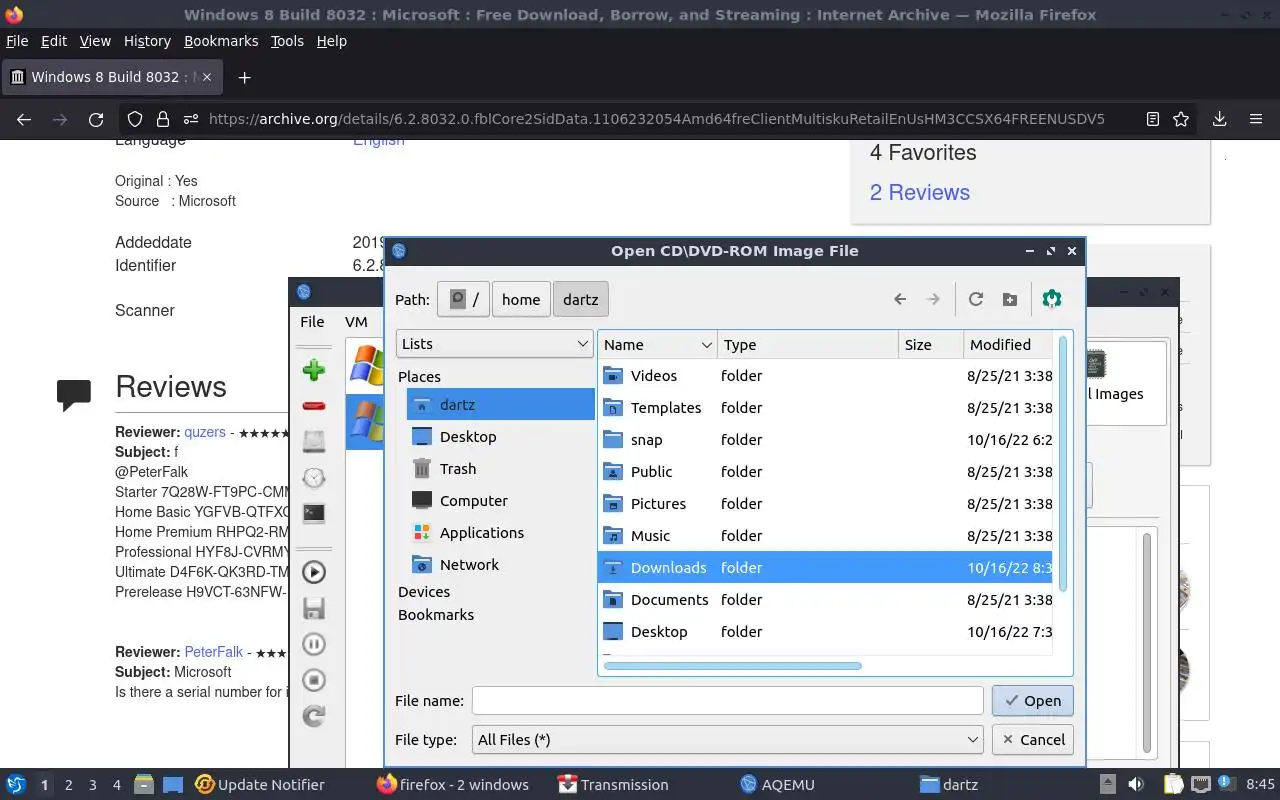Click the horizontal scrollbar in the file list
Viewport: 1280px width, 800px height.
pyautogui.click(x=732, y=665)
